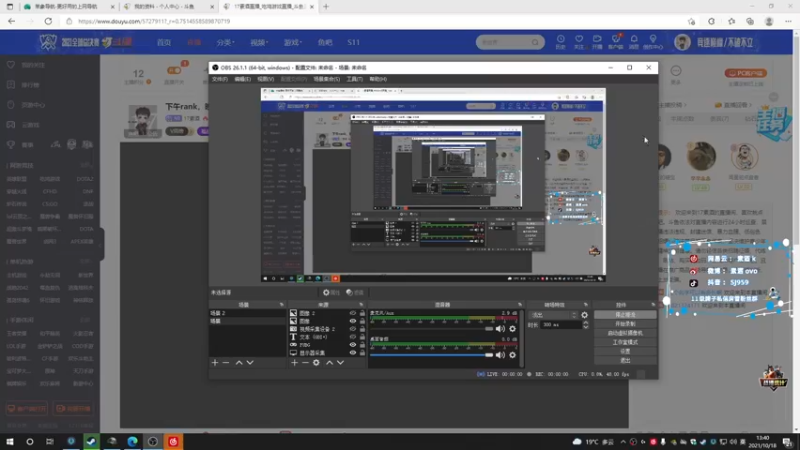Open the 编辑(E) menu in OBS

(x=242, y=79)
